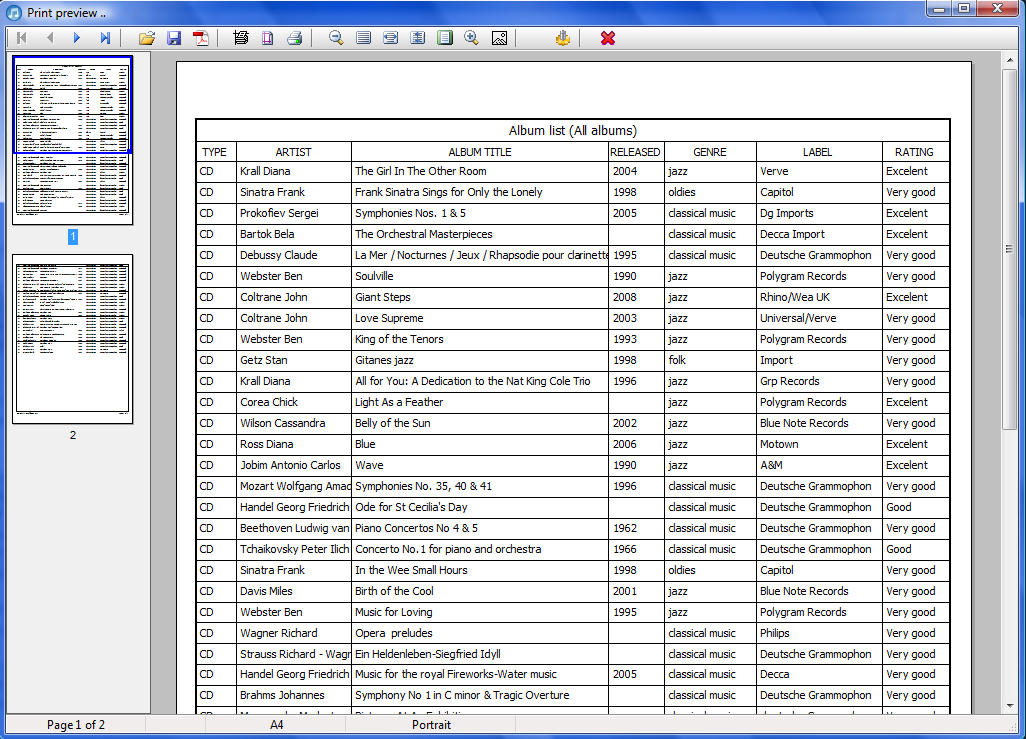The height and width of the screenshot is (739, 1026).
Task: Click the image icon in the toolbar
Action: pyautogui.click(x=499, y=38)
